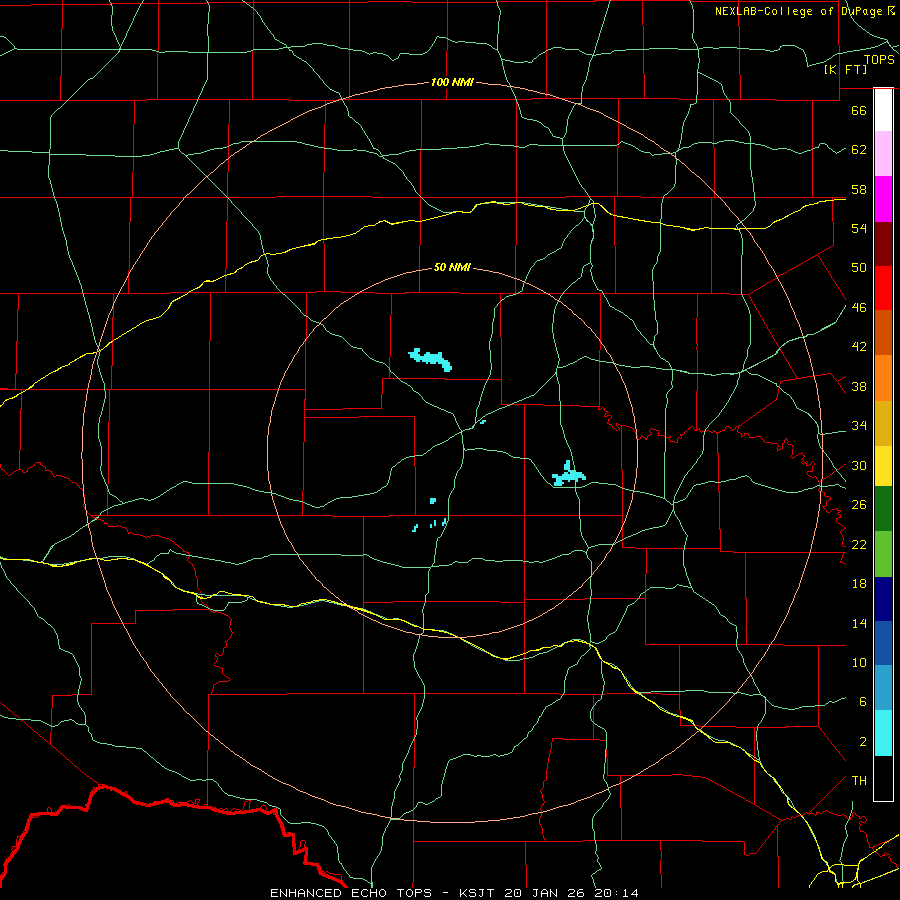
Task: Click the cyan echo cluster east of radar center
Action: (x=568, y=475)
